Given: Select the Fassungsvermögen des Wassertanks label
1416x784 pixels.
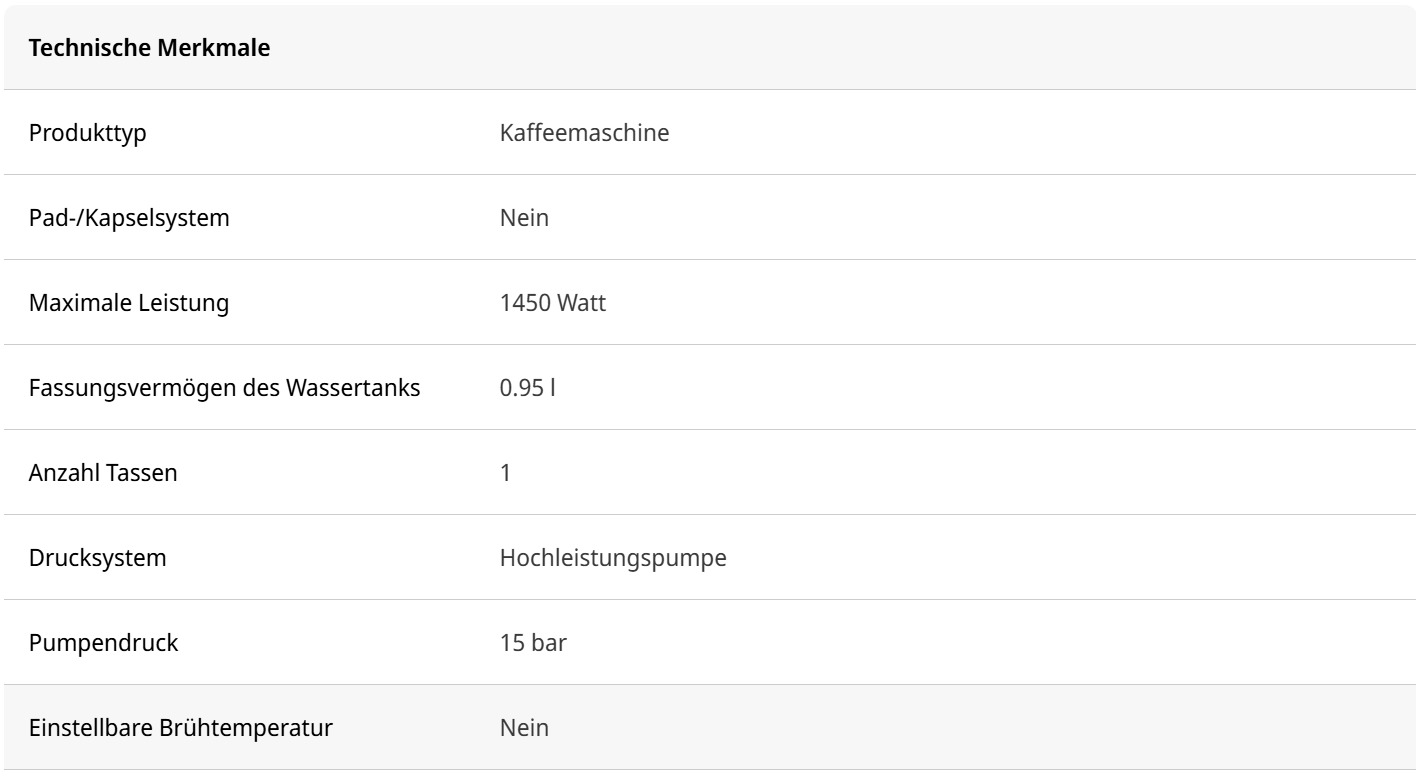Looking at the screenshot, I should pyautogui.click(x=224, y=387).
